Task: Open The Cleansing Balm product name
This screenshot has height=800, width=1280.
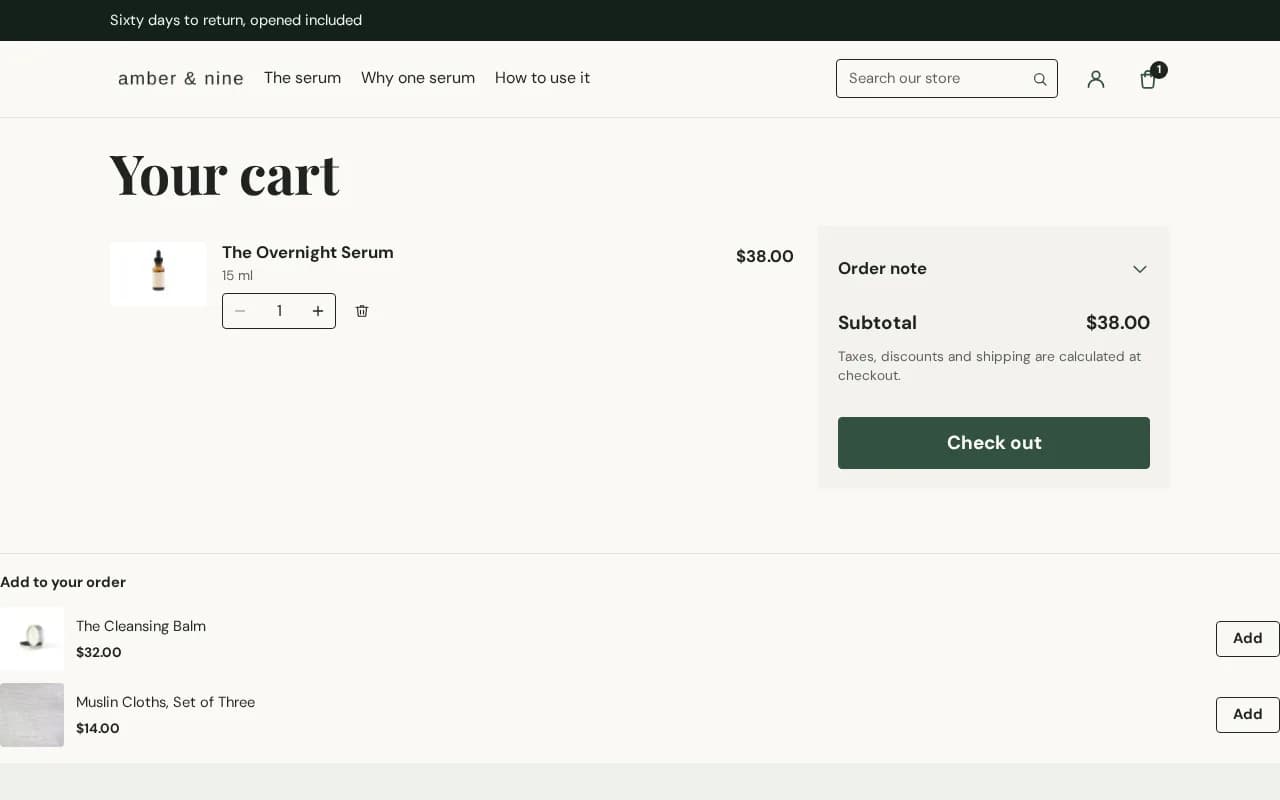Action: [141, 626]
